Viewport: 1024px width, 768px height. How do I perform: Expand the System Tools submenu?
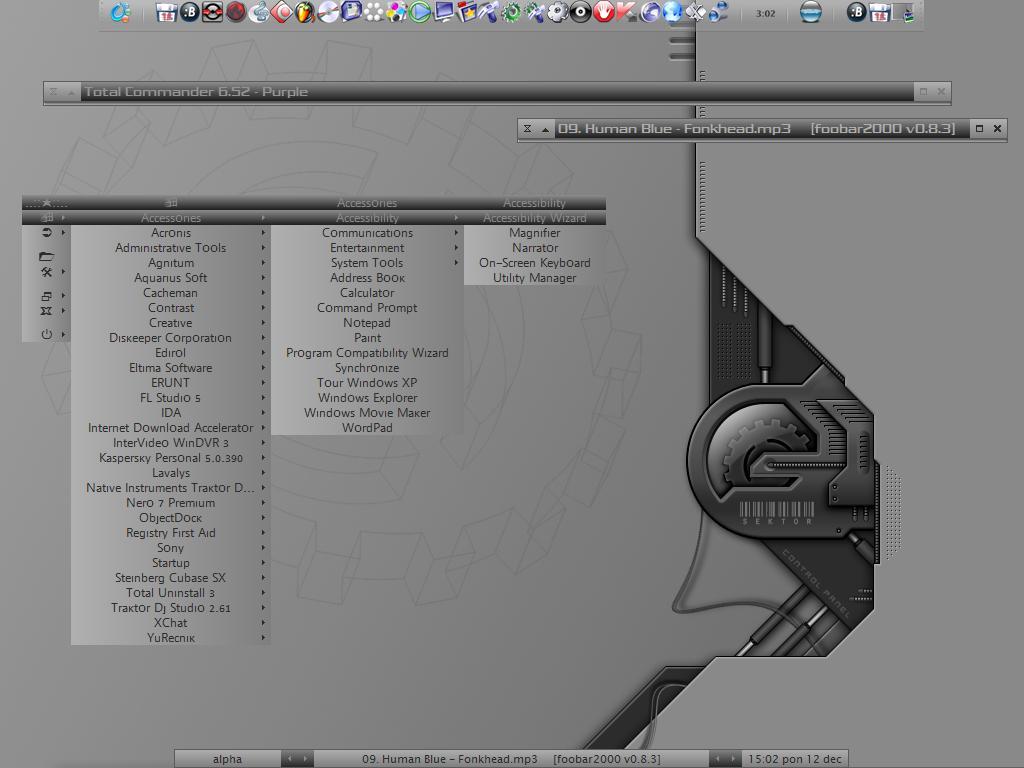tap(367, 263)
